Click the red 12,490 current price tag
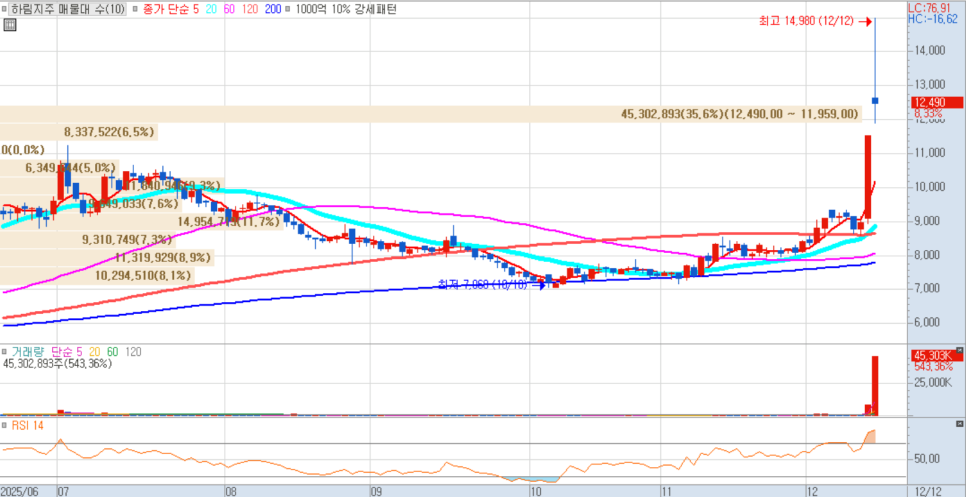This screenshot has width=966, height=497. tap(936, 102)
